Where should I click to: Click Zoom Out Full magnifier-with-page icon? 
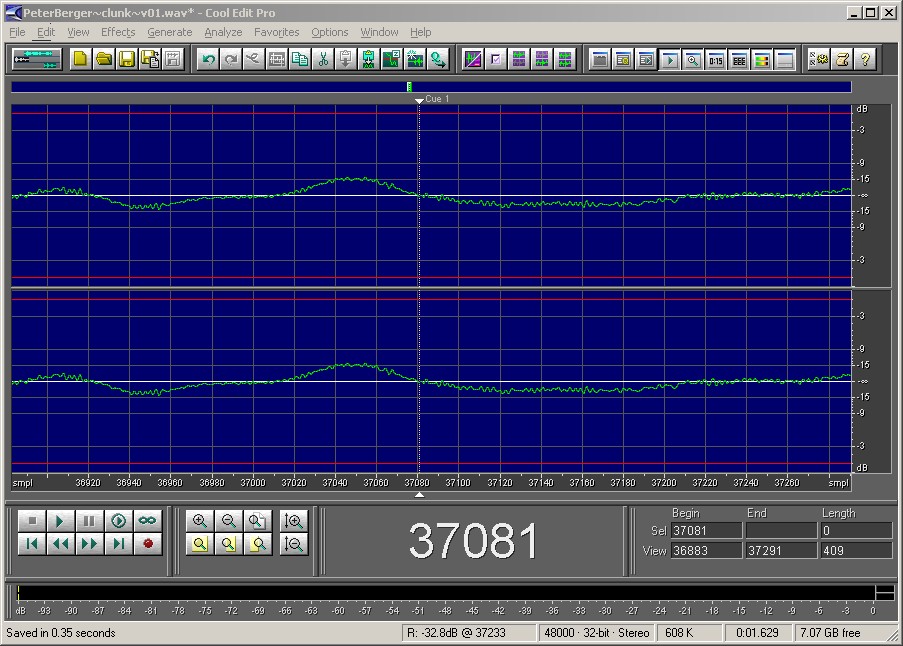pyautogui.click(x=257, y=521)
